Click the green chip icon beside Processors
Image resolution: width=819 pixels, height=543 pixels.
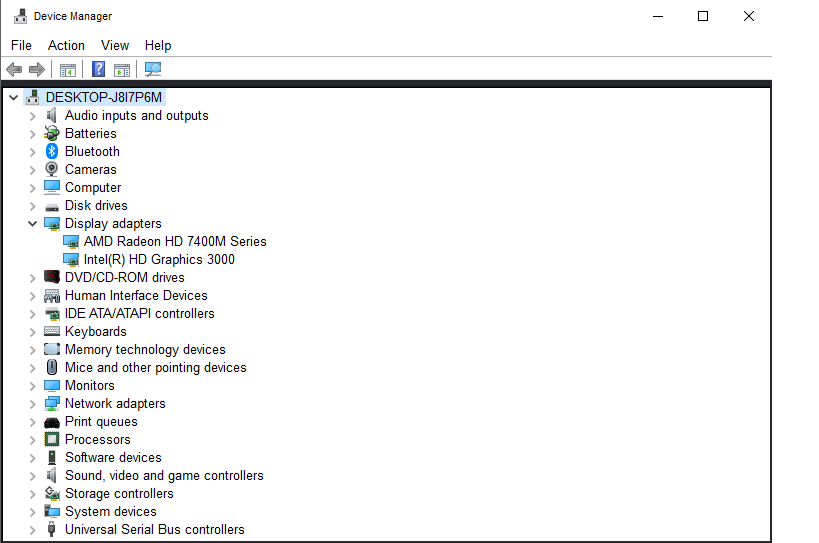click(52, 439)
